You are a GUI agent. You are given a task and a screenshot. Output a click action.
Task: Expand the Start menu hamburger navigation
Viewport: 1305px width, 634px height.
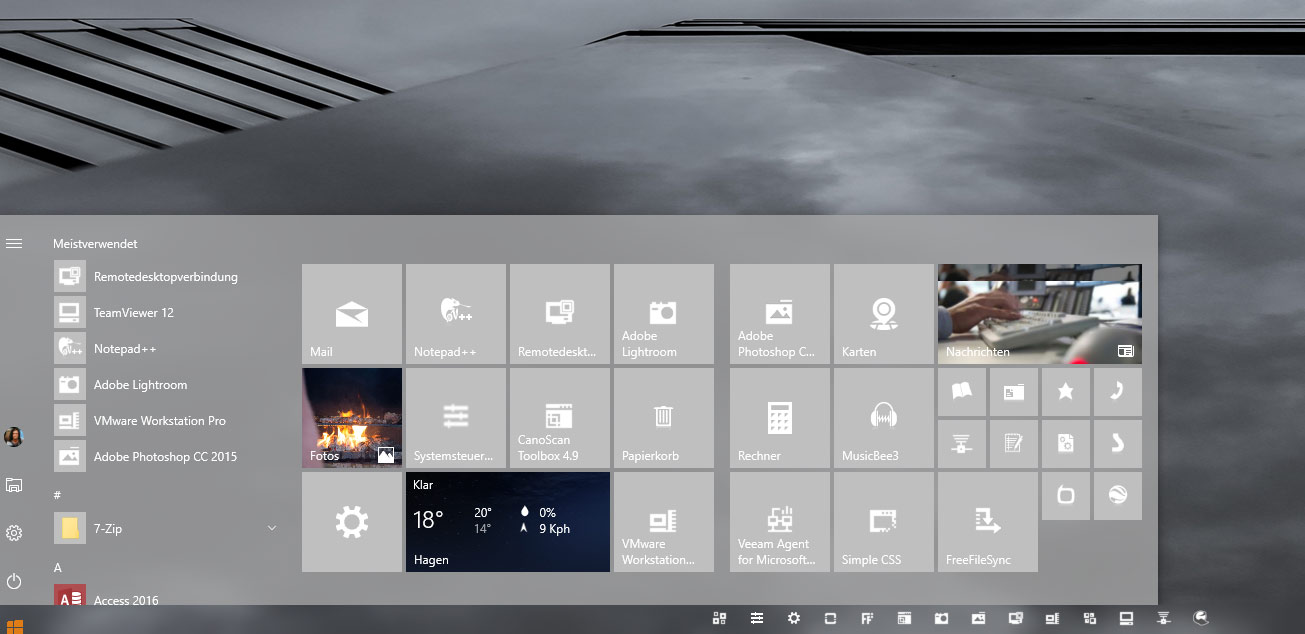(14, 243)
